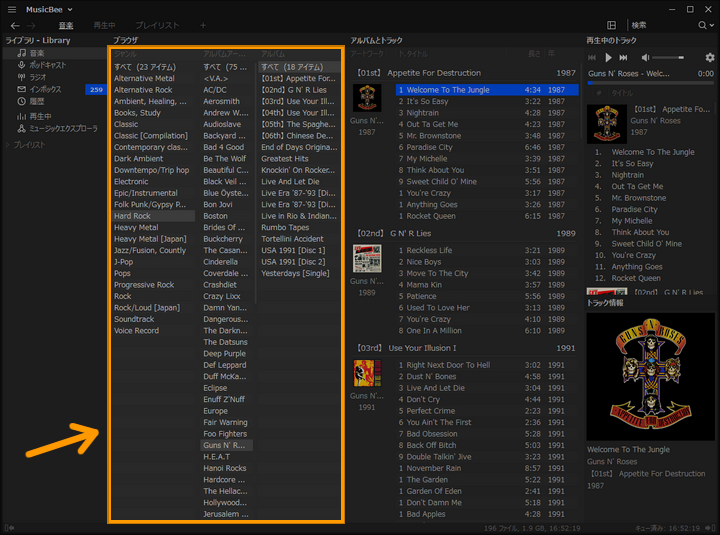720x535 pixels.
Task: Switch to the プレイリスト tab
Action: [x=157, y=26]
